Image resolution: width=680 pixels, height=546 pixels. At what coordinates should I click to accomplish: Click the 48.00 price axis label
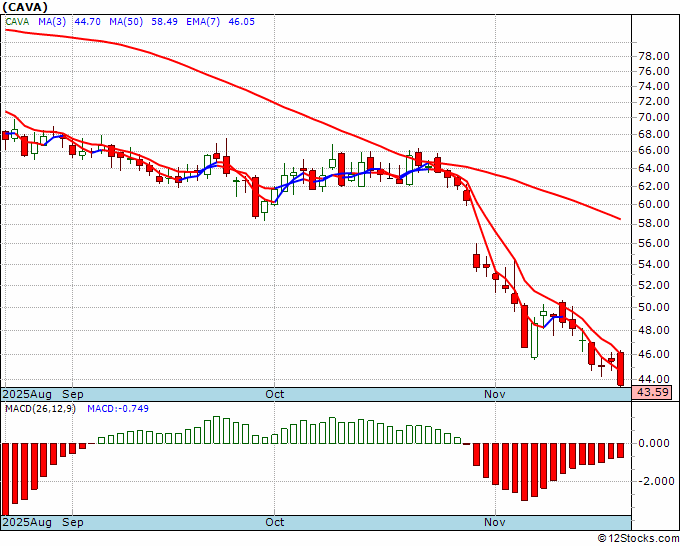[654, 330]
